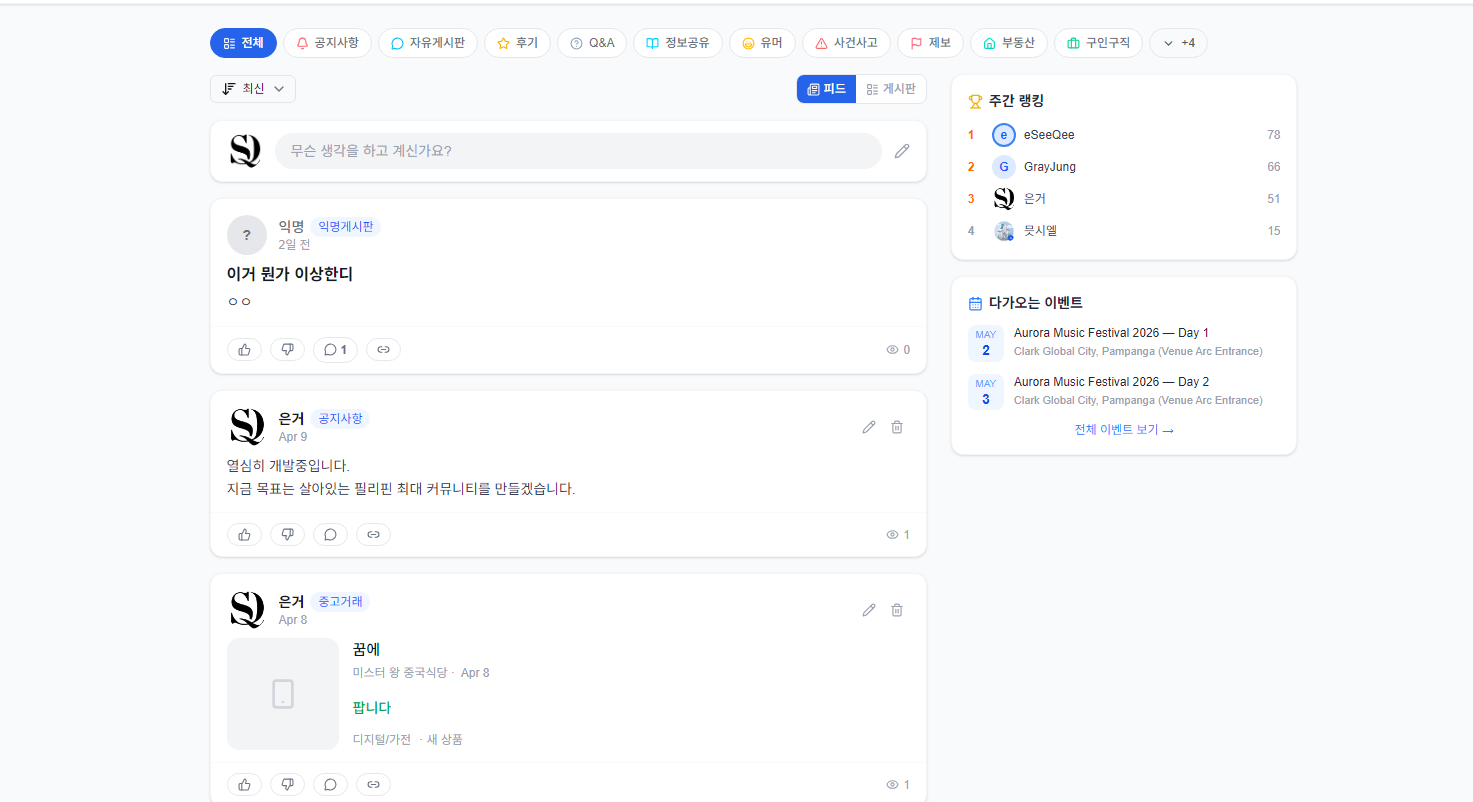
Task: Open comments on the anonymous post
Action: click(335, 350)
